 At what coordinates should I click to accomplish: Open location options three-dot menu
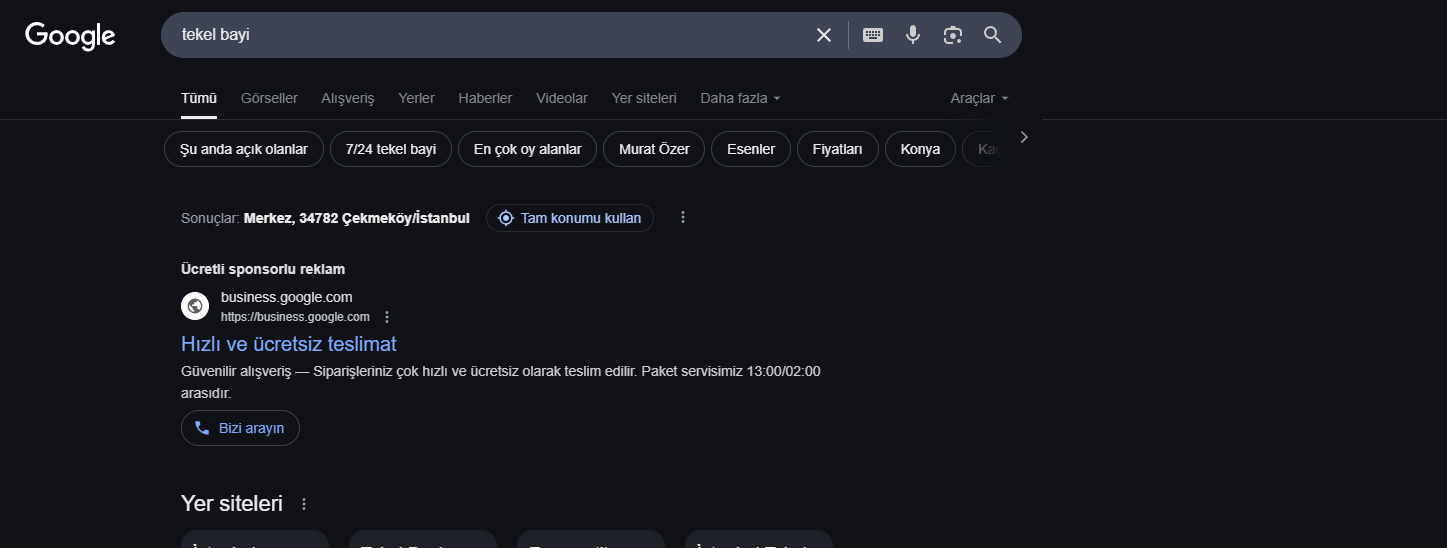tap(683, 217)
